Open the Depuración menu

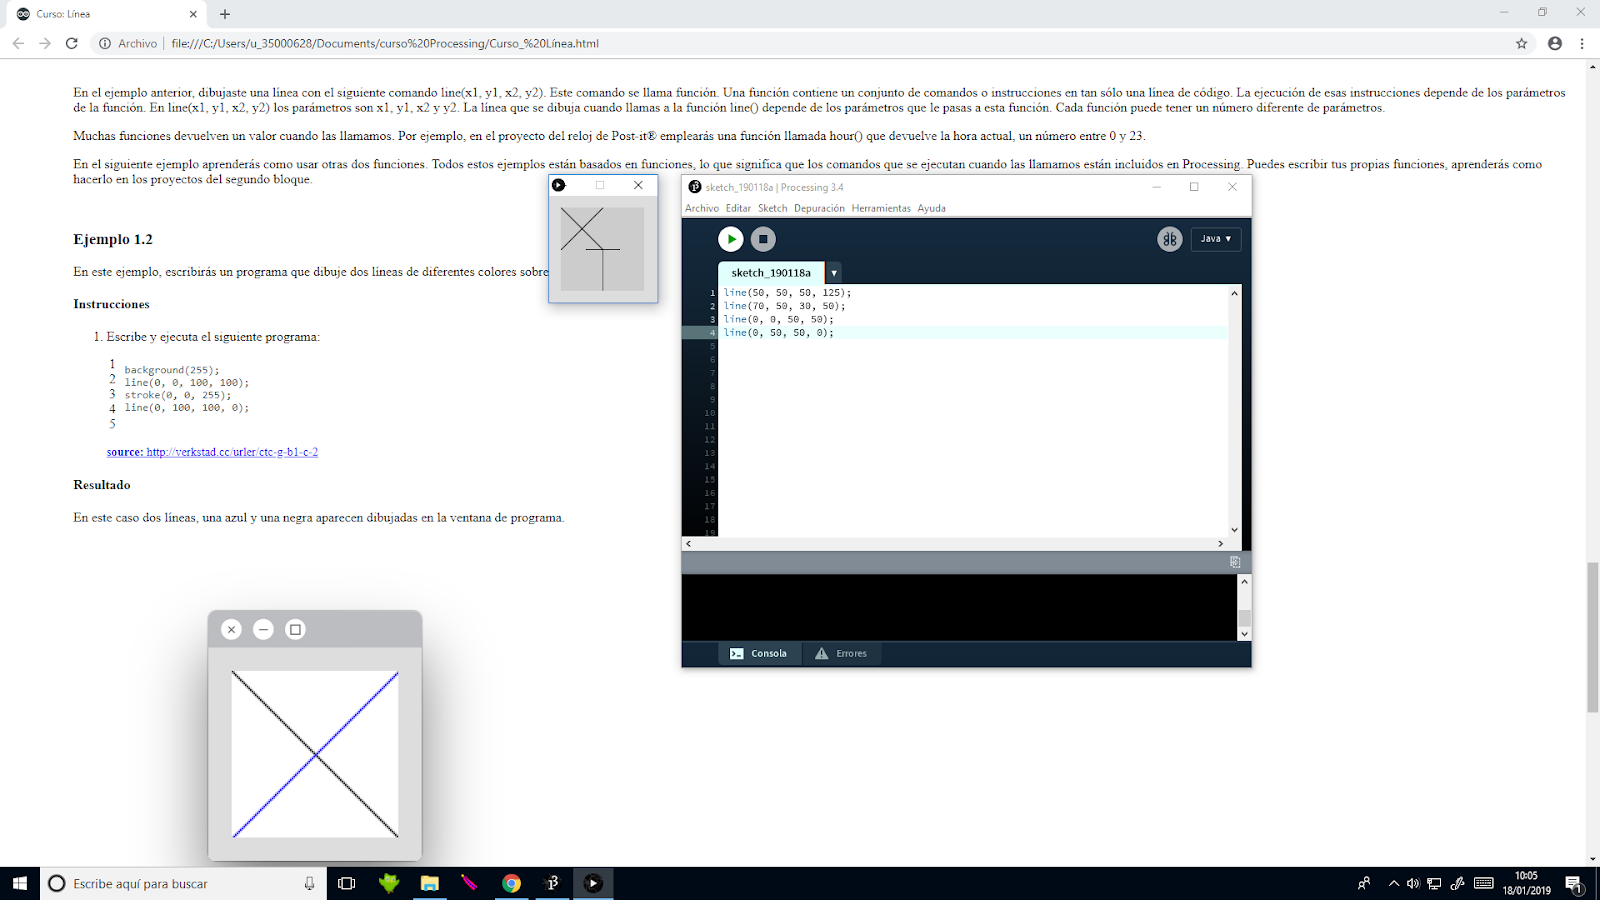(818, 208)
